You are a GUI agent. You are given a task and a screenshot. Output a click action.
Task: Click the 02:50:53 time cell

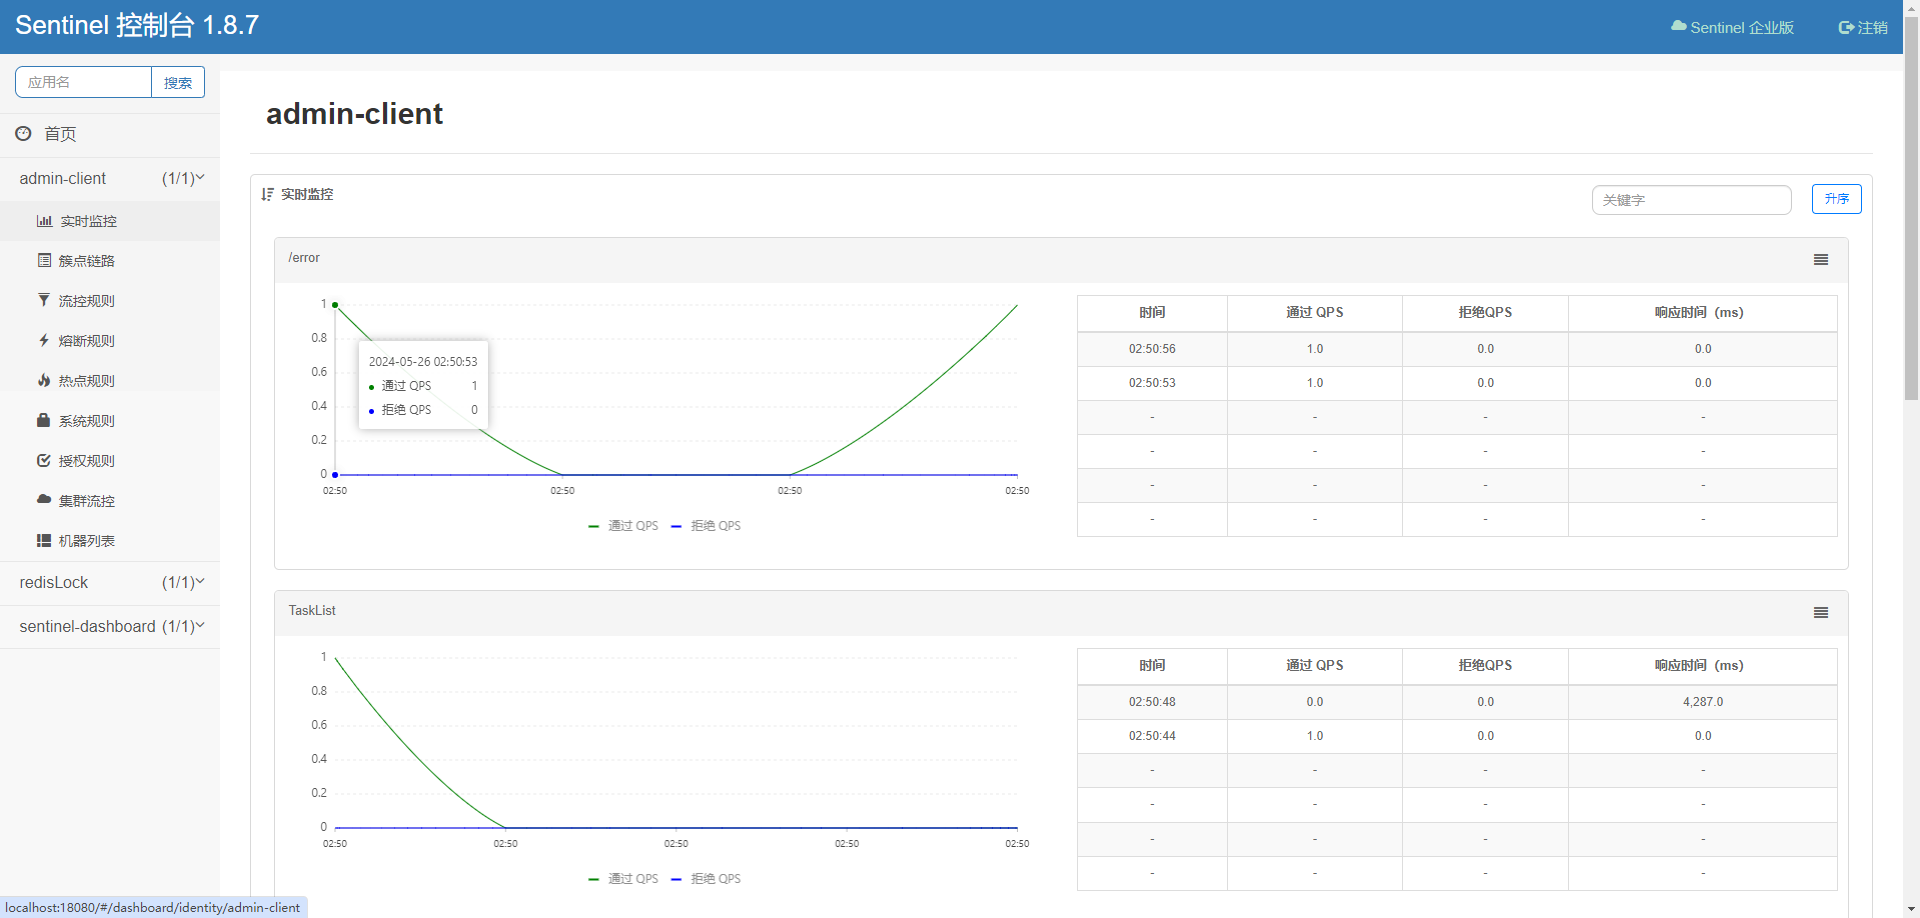pyautogui.click(x=1152, y=383)
